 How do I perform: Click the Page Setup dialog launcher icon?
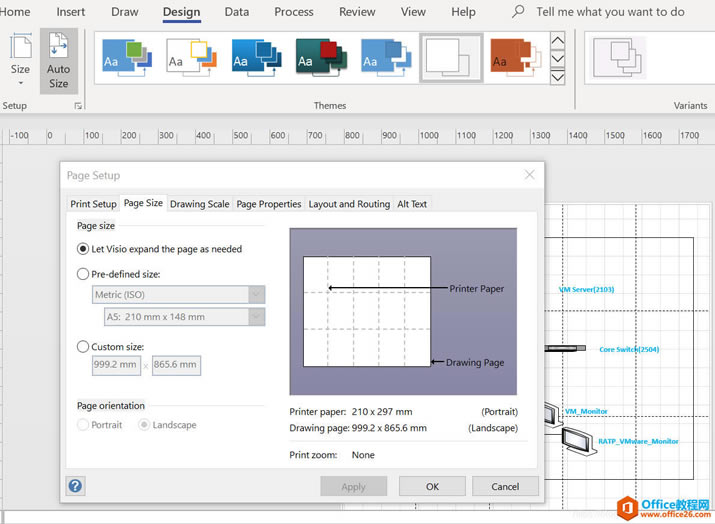(x=76, y=105)
